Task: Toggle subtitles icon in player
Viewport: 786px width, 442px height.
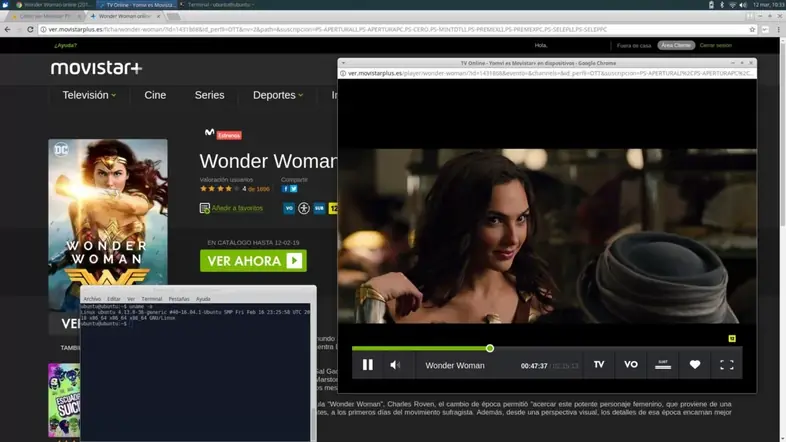Action: tap(663, 364)
